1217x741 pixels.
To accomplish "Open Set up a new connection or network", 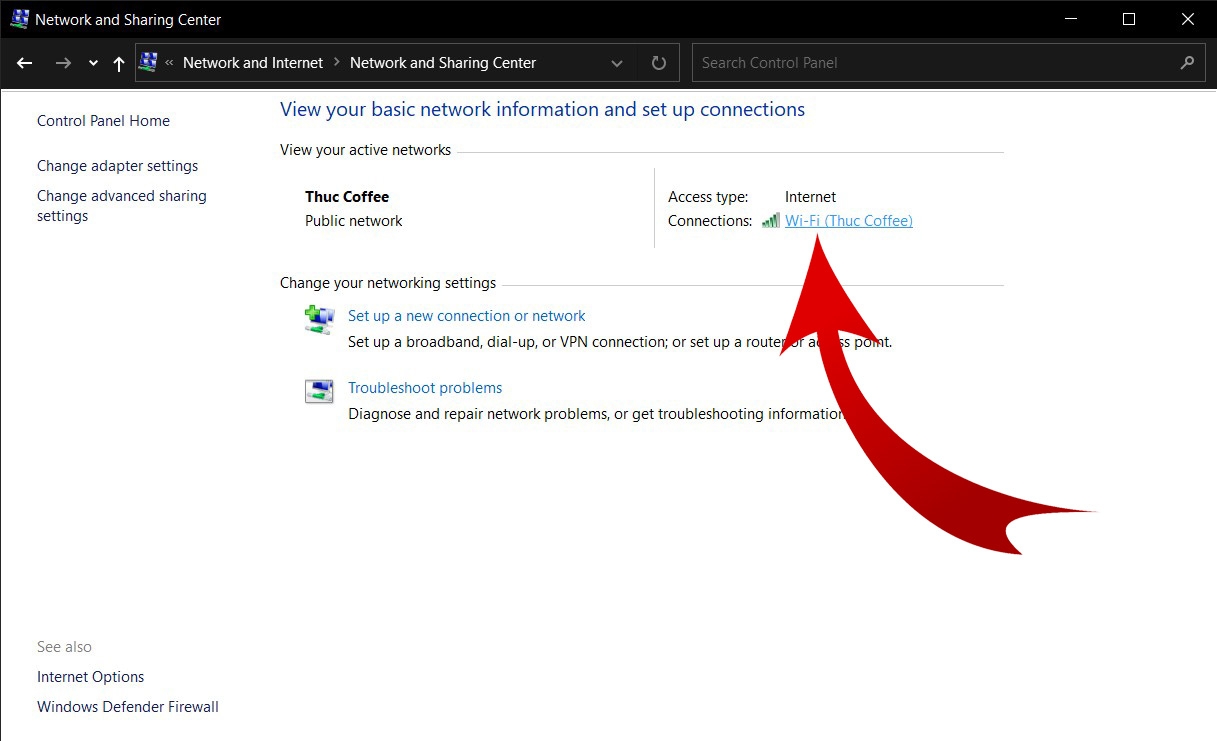I will tap(467, 316).
